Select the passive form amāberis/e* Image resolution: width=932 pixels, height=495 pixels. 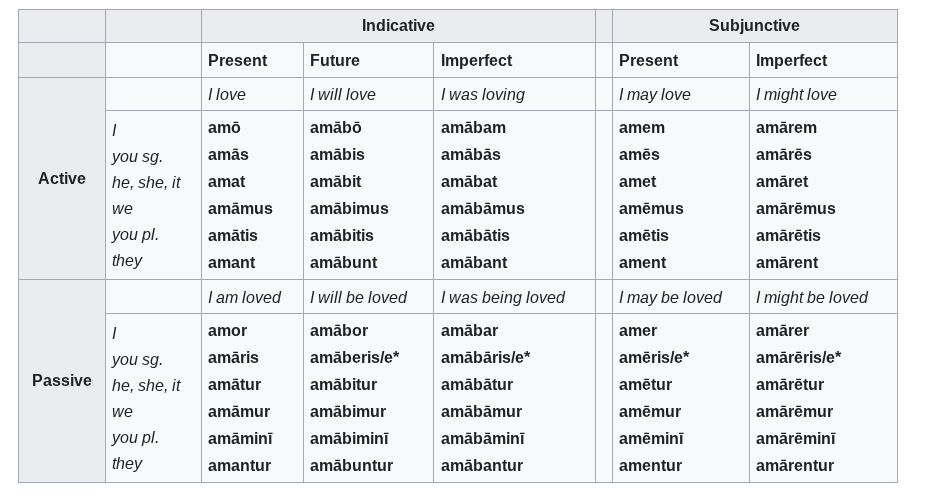[x=354, y=358]
